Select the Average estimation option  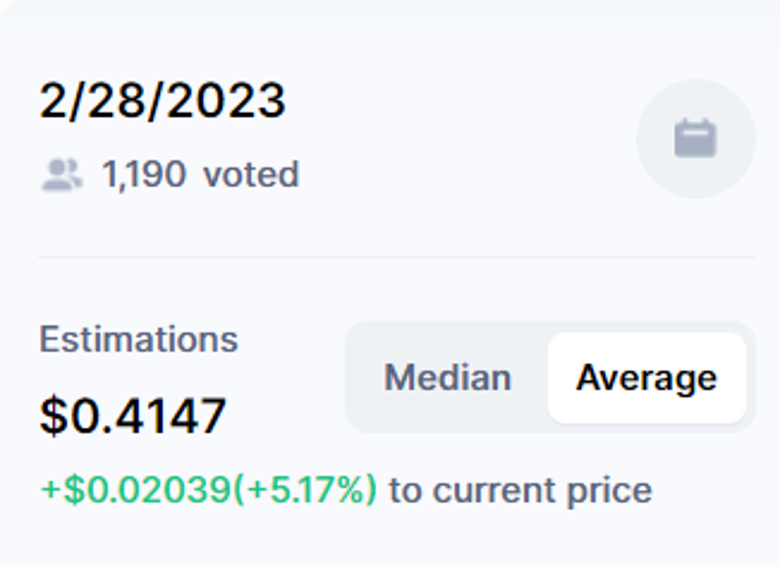646,378
